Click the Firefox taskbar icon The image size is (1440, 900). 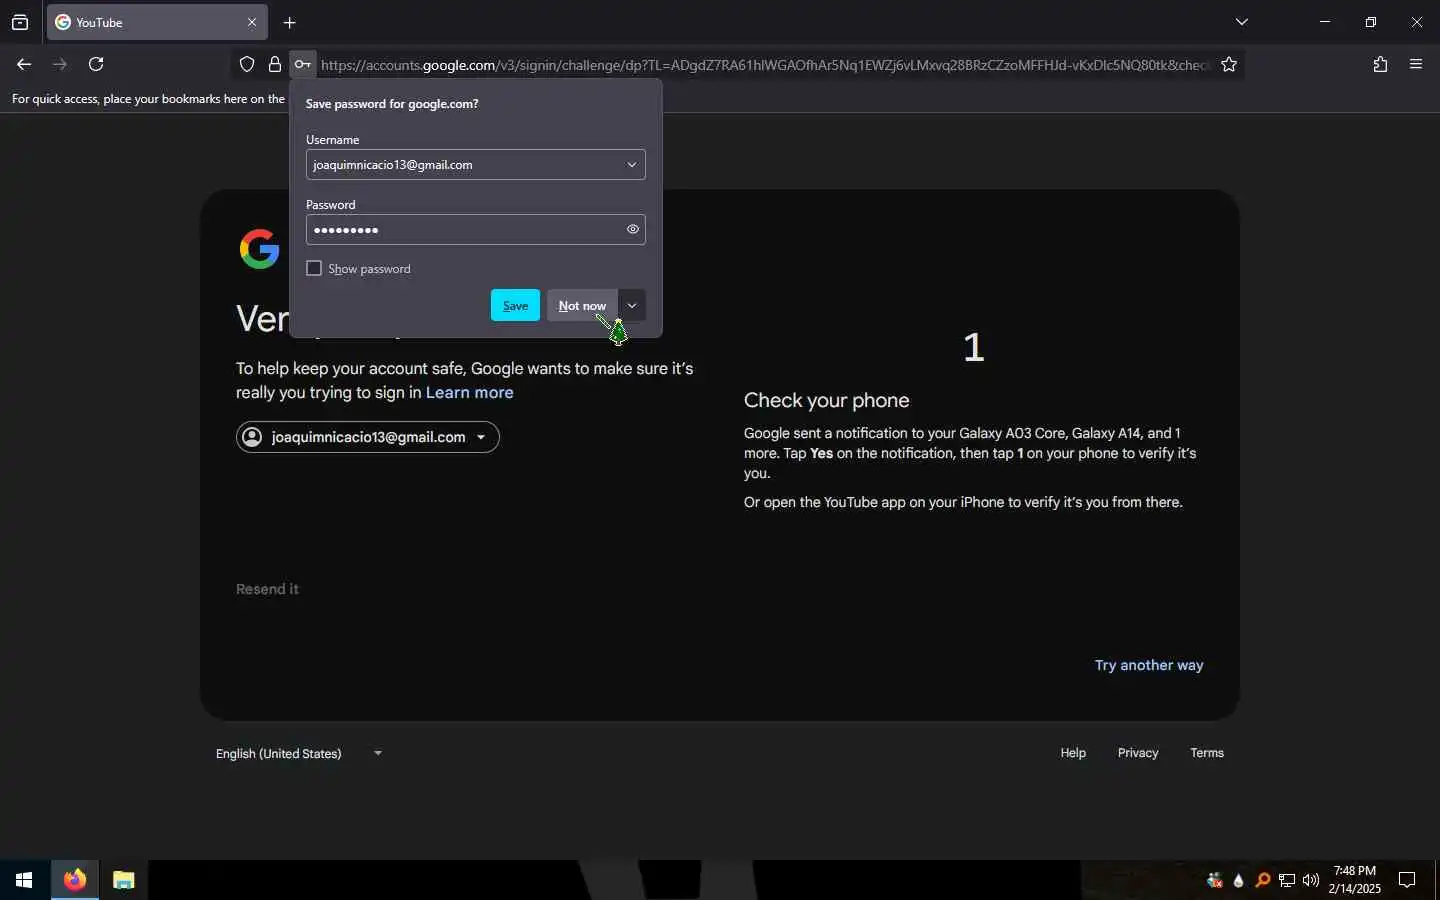click(75, 880)
